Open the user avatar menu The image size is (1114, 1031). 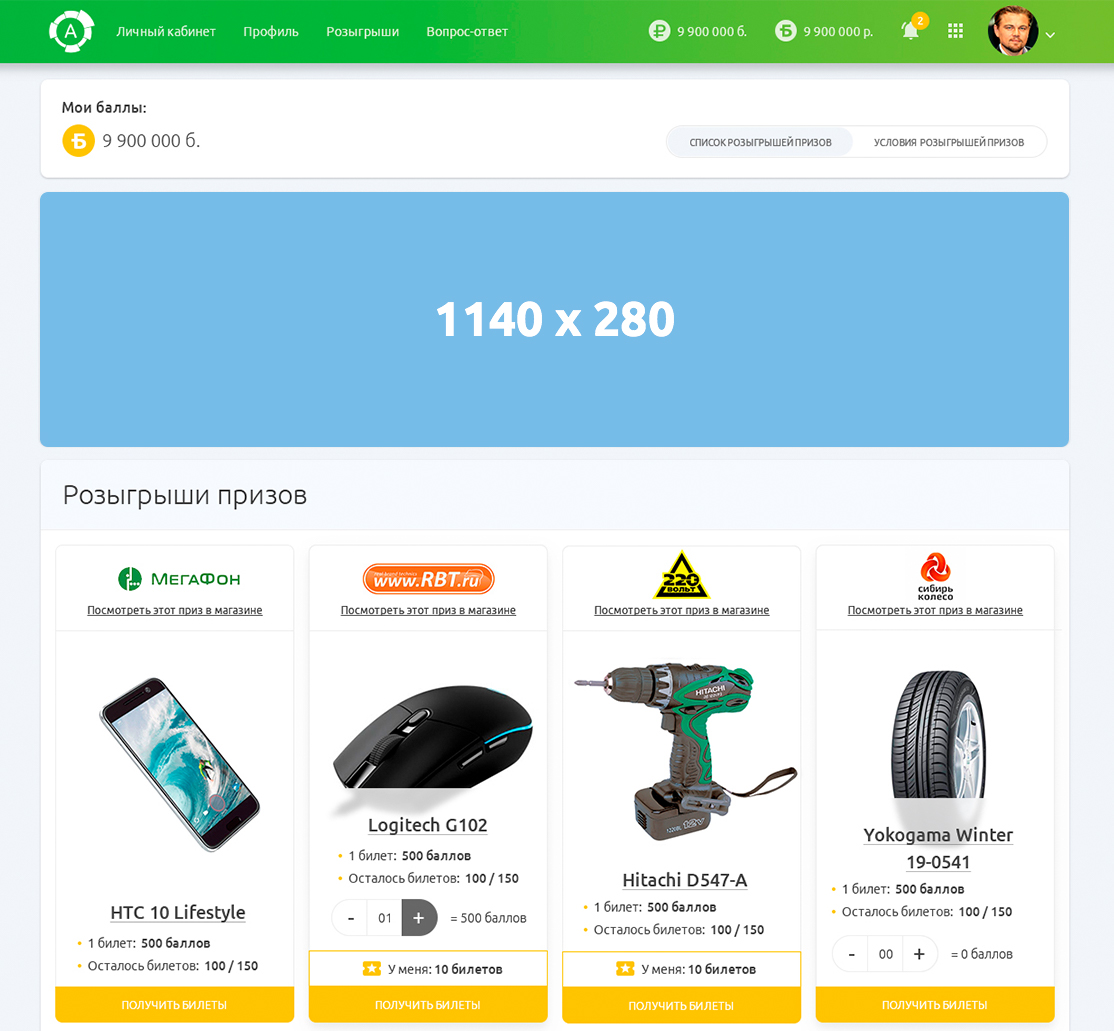click(x=1013, y=31)
